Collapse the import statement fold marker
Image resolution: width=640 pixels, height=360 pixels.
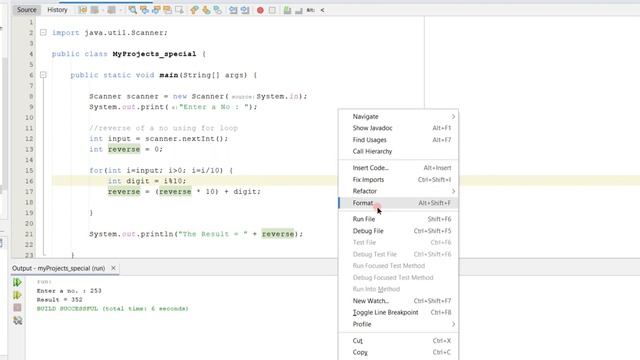coord(43,32)
